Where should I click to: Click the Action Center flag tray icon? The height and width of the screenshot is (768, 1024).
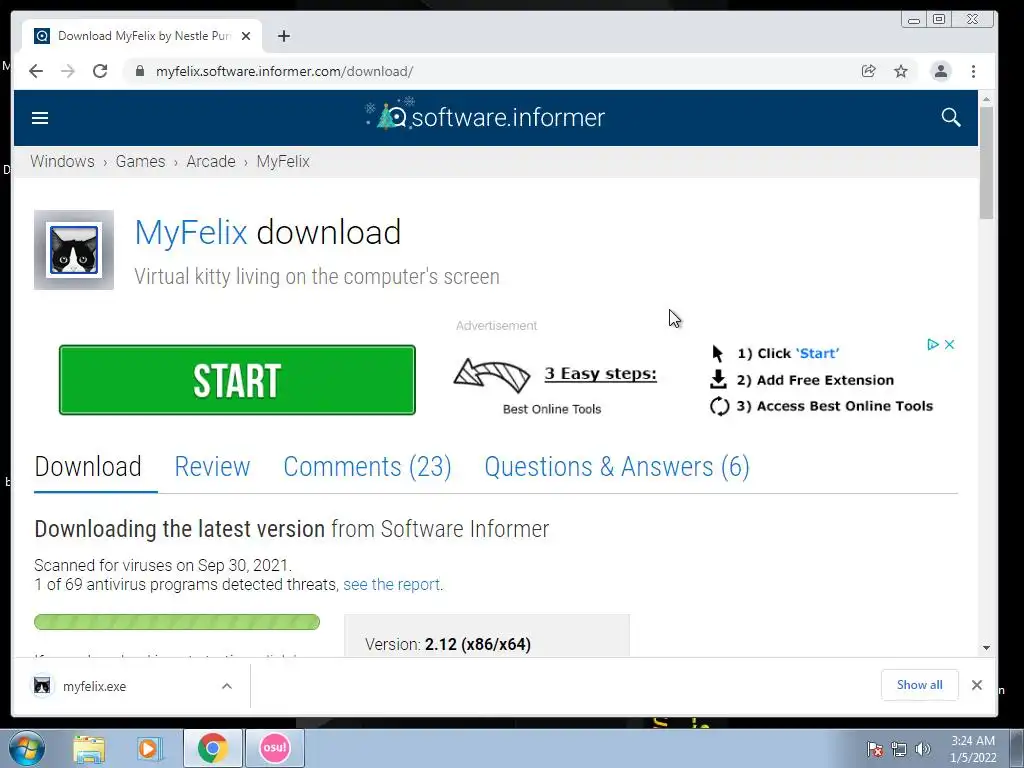pyautogui.click(x=874, y=749)
